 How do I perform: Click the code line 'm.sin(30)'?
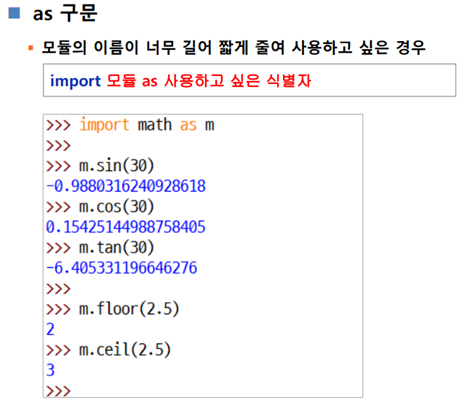pyautogui.click(x=116, y=166)
